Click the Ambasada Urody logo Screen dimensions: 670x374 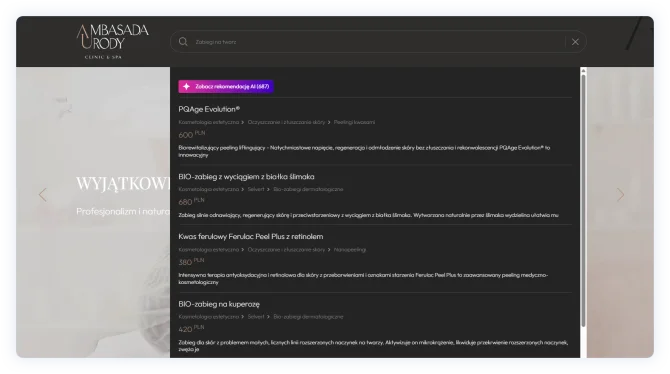click(x=112, y=41)
